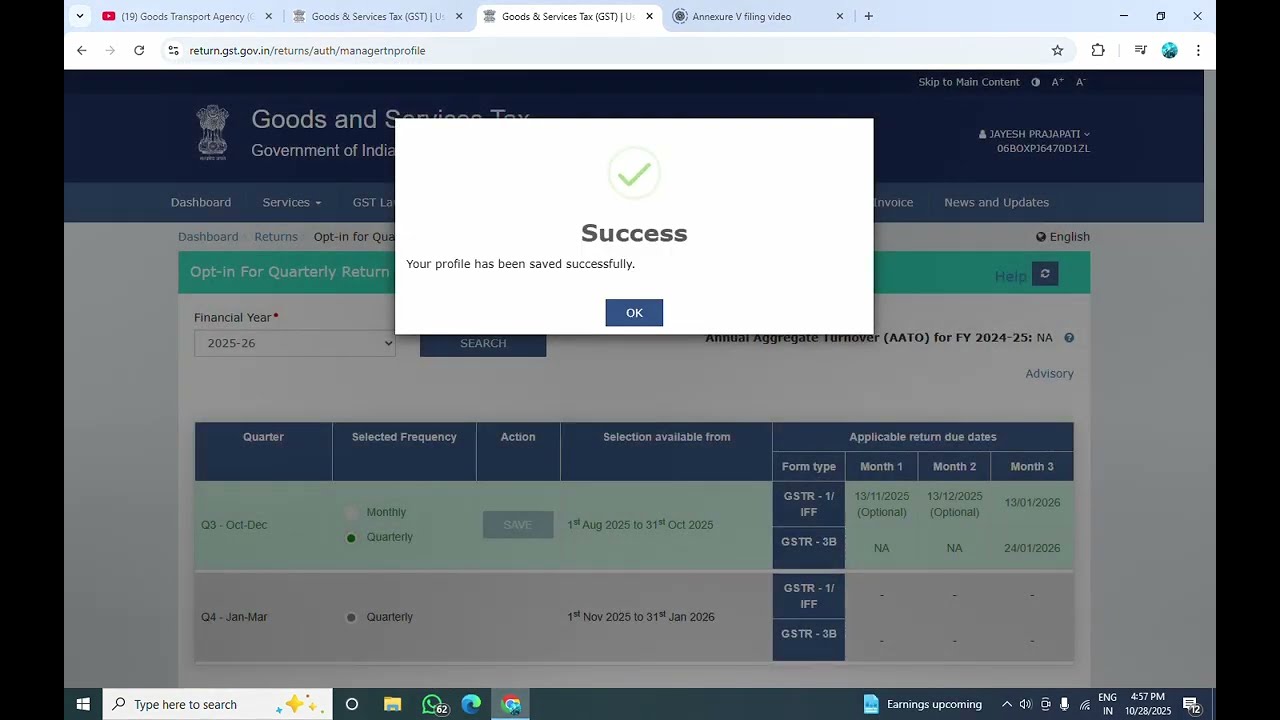This screenshot has height=720, width=1280.
Task: Open the notifications center
Action: [1191, 704]
